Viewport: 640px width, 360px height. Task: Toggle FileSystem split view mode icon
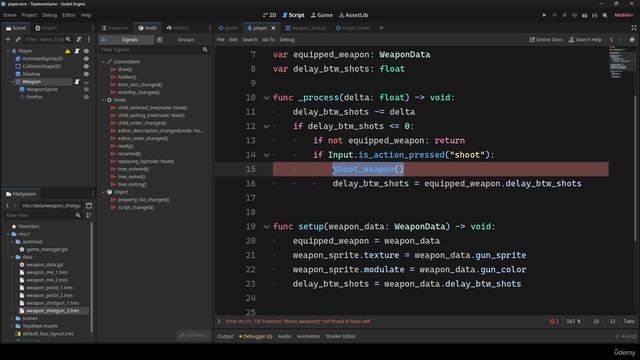point(89,206)
